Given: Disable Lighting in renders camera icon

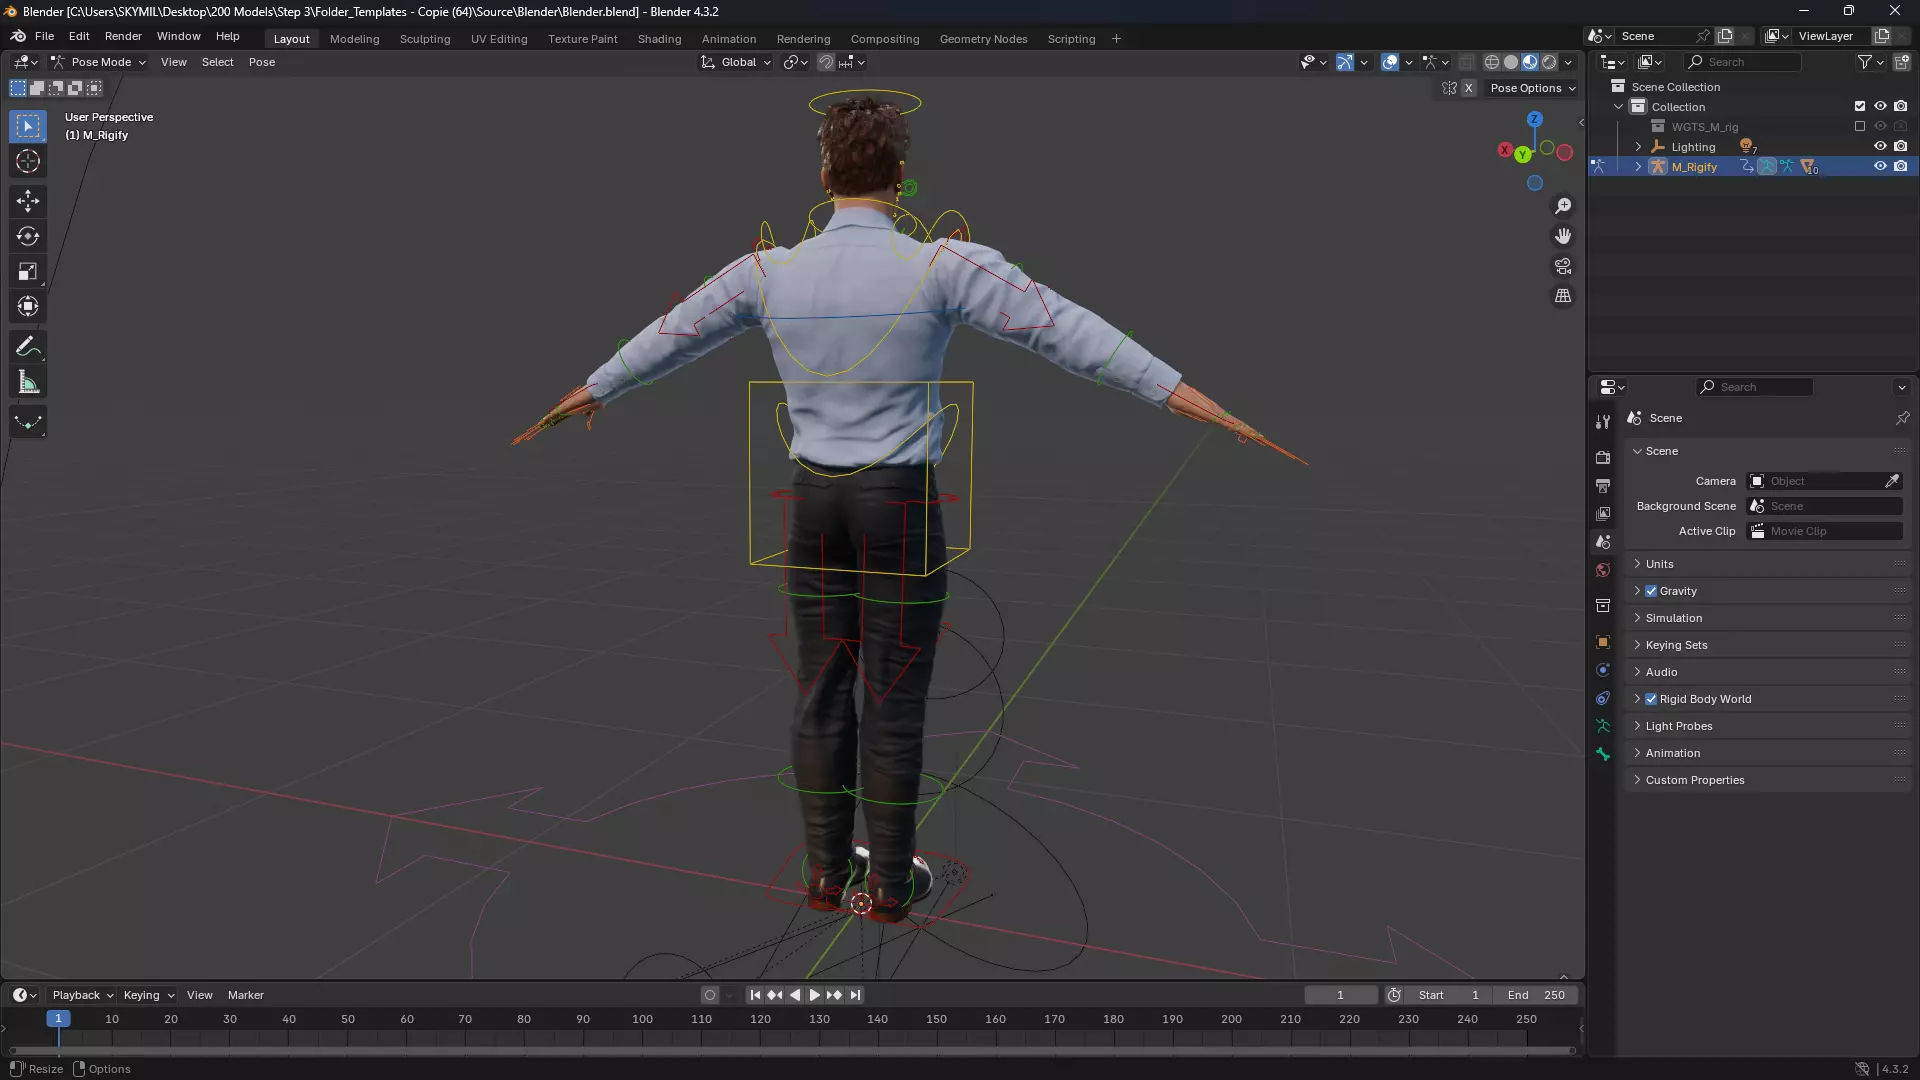Looking at the screenshot, I should [1900, 146].
